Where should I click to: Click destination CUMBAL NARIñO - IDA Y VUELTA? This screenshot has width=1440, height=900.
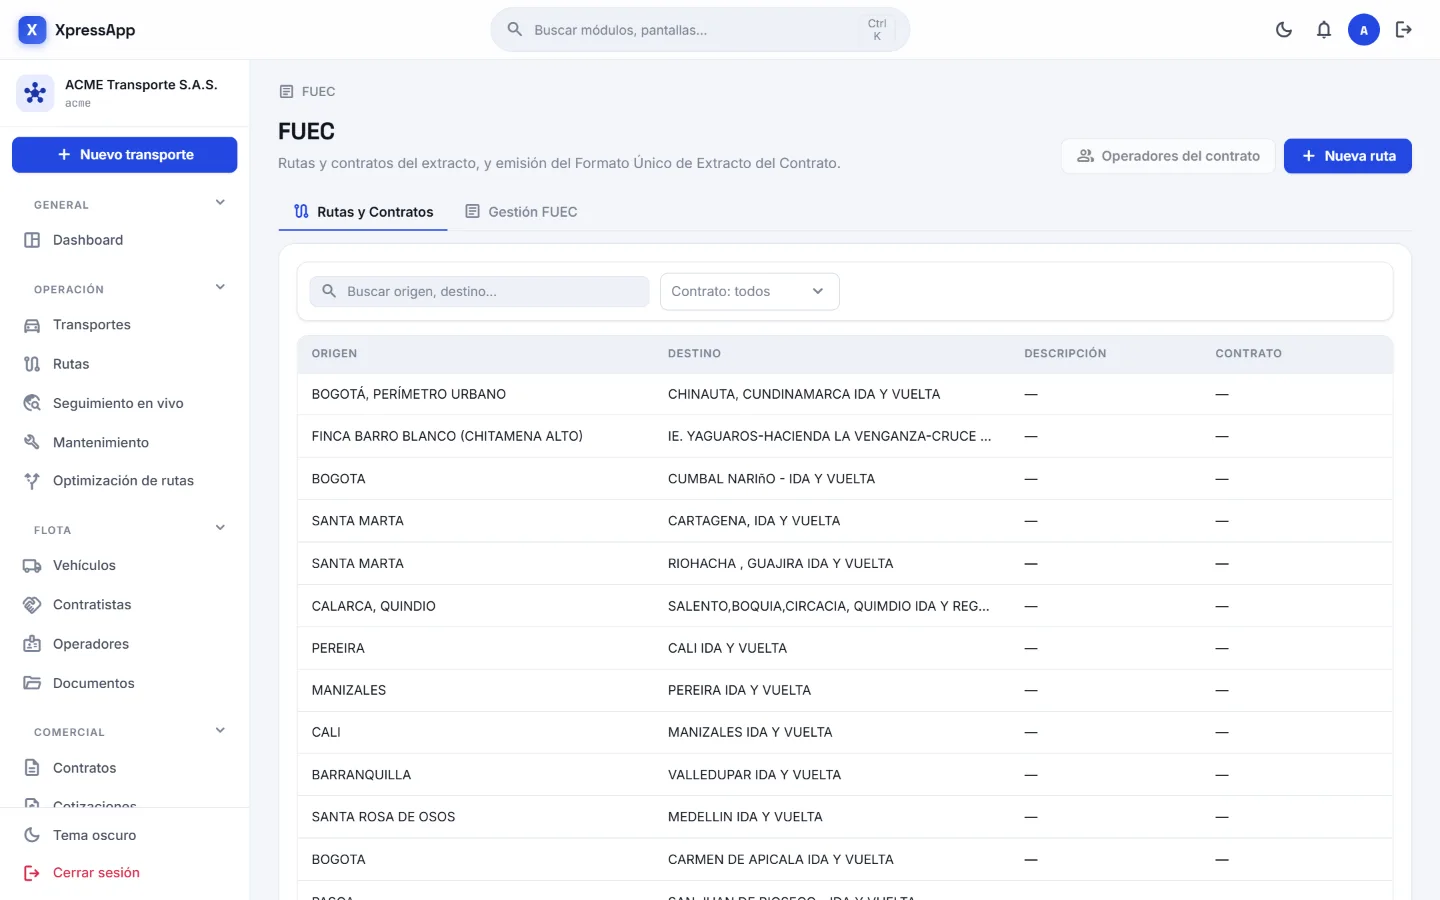pyautogui.click(x=771, y=479)
